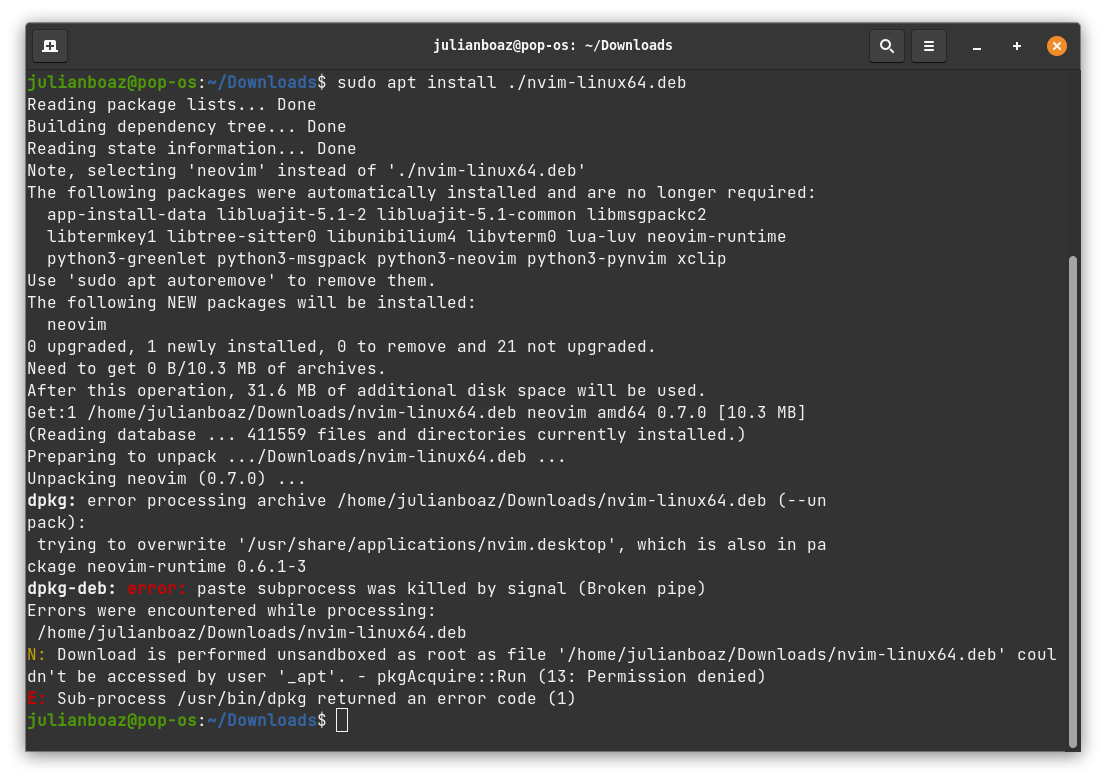Click the package name 'python3-greenlet'
Screen dimensions: 1106x780
click(x=127, y=258)
